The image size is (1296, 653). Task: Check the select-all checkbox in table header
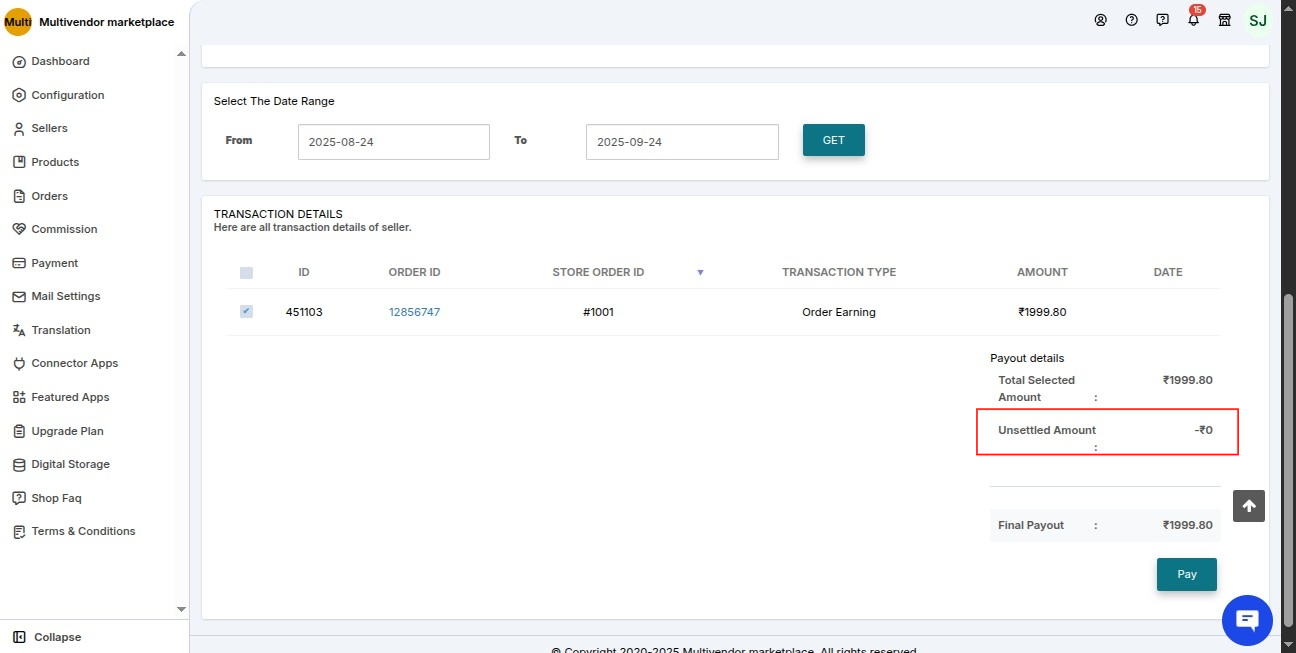246,272
